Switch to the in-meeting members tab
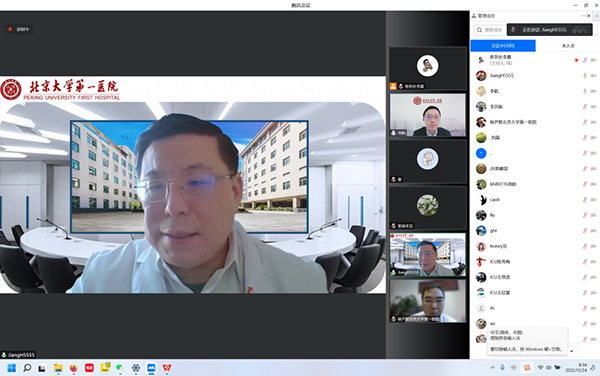600x376 pixels. pyautogui.click(x=503, y=46)
